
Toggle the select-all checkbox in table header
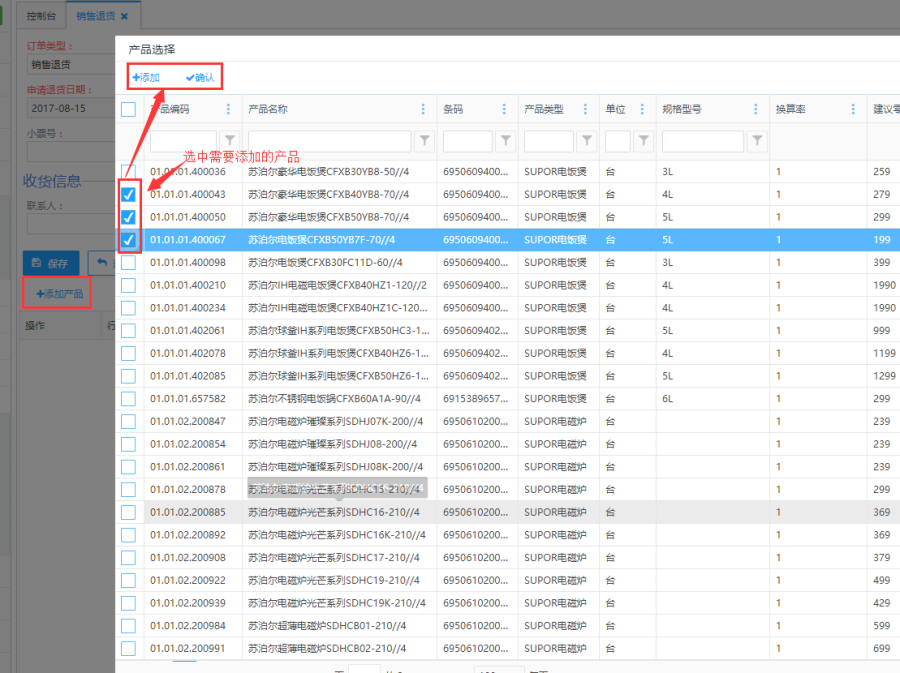click(x=129, y=110)
